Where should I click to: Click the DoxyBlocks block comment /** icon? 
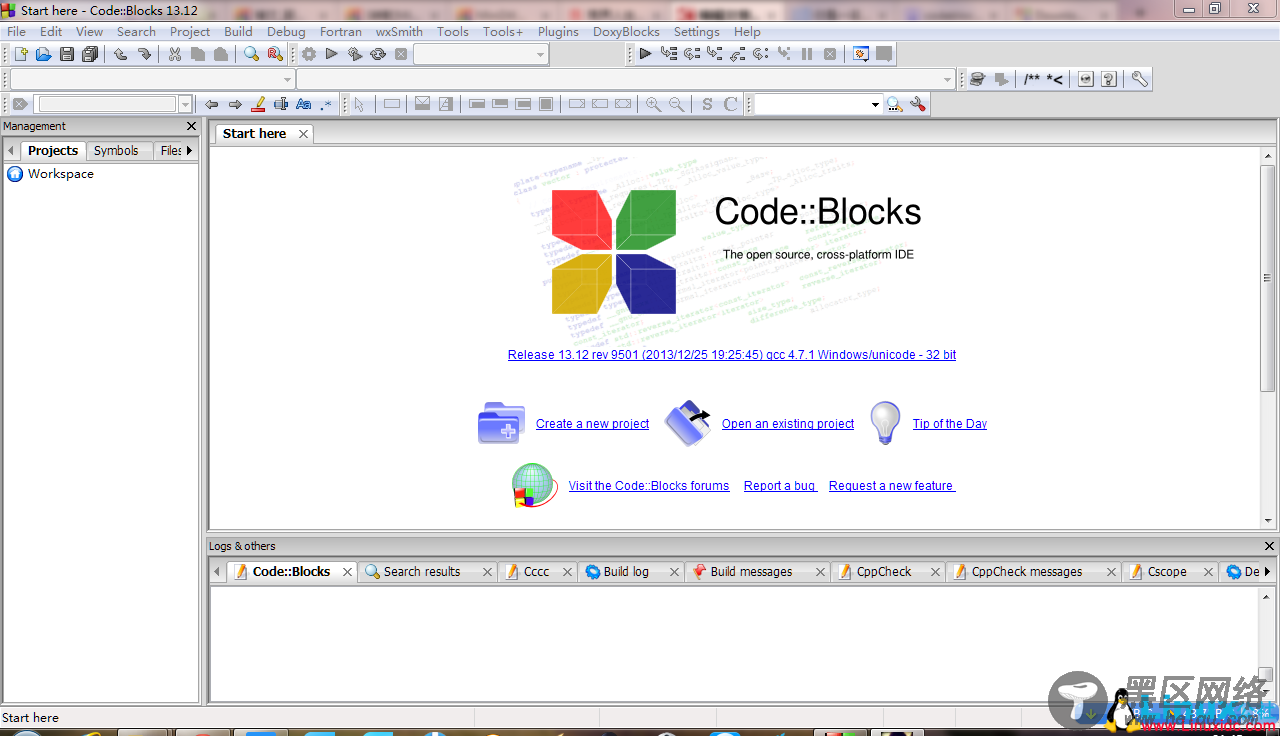pos(1032,79)
